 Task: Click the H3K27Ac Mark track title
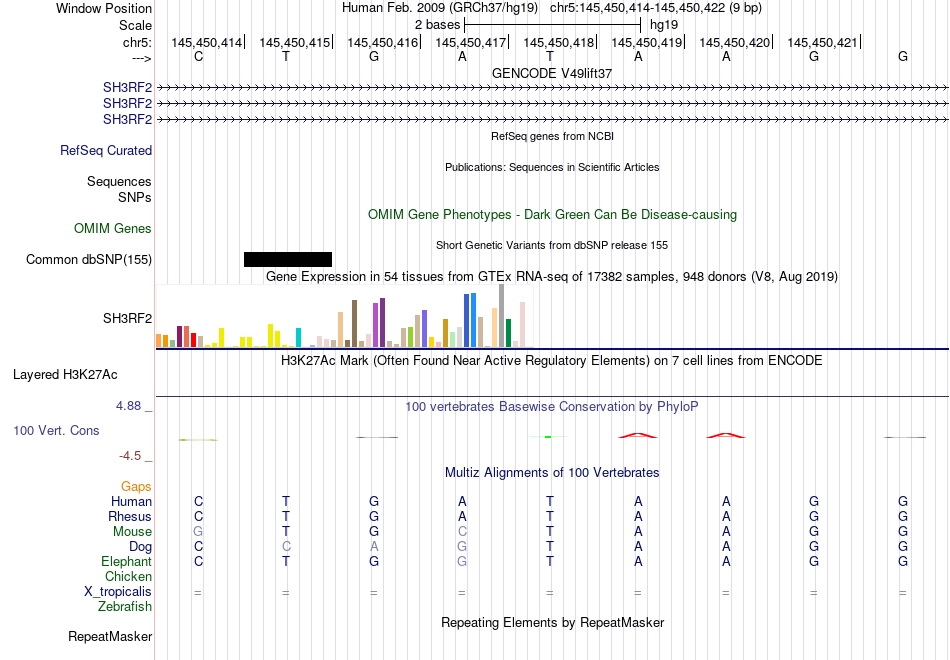click(551, 361)
